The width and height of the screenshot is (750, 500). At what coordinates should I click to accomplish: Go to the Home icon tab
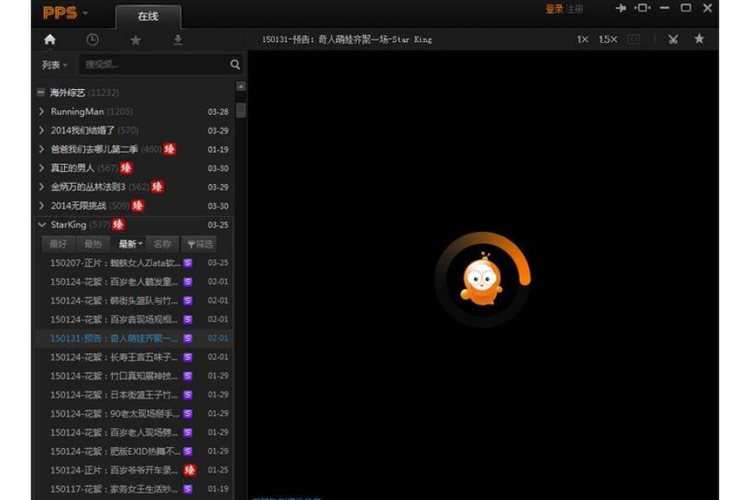click(x=50, y=40)
